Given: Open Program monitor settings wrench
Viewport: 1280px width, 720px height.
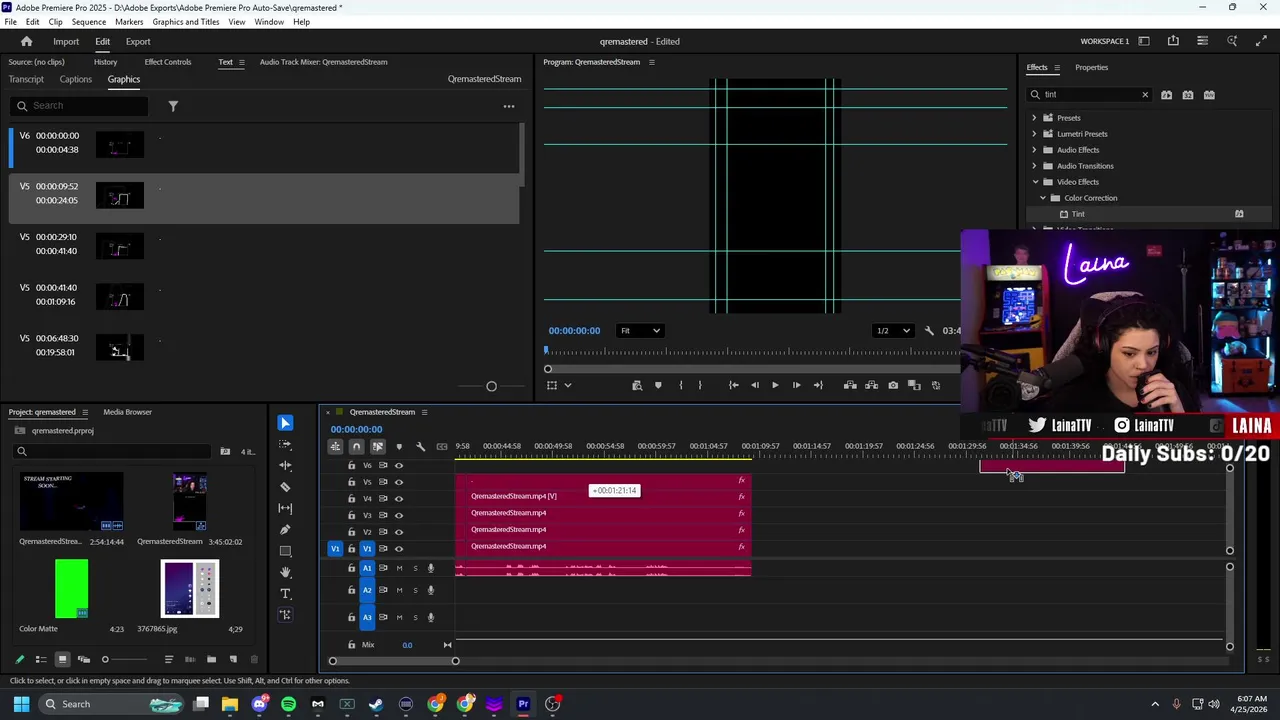Looking at the screenshot, I should pos(929,331).
